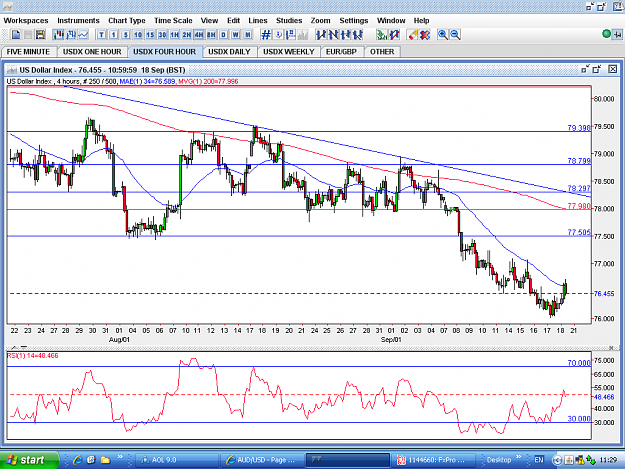The height and width of the screenshot is (469, 625).
Task: Choose the 1H time scale button
Action: click(175, 35)
